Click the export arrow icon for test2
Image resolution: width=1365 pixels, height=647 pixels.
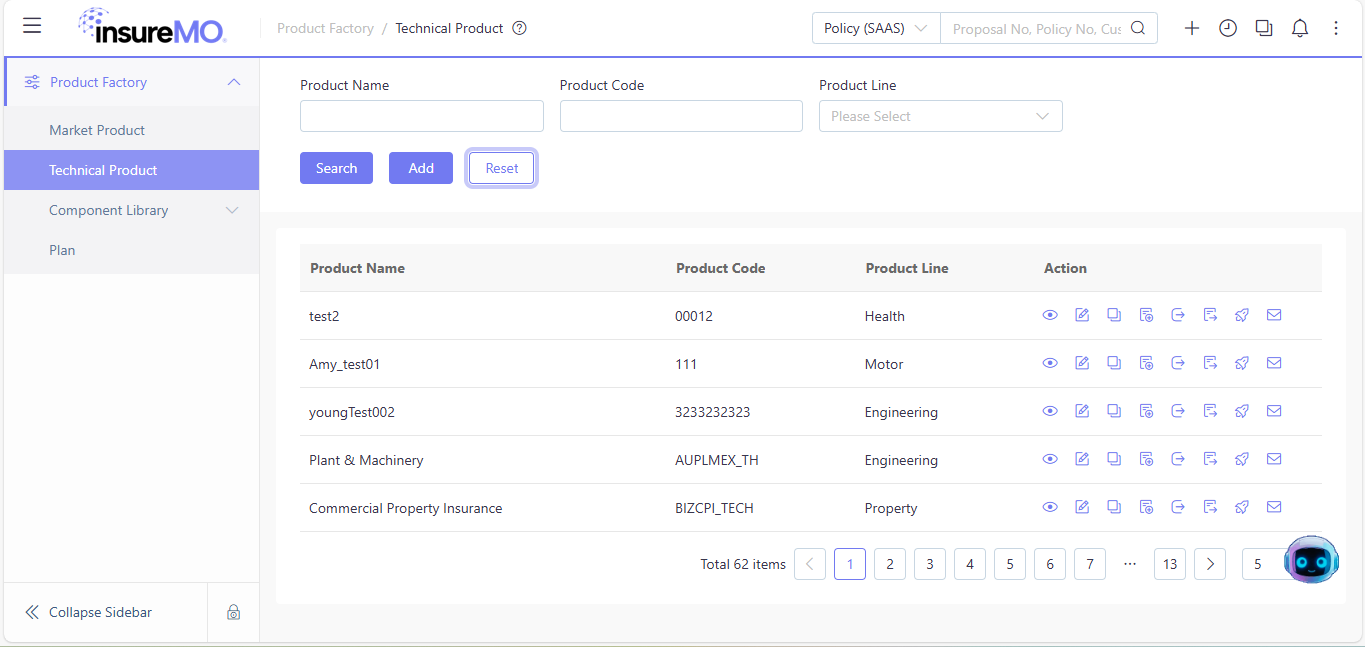1178,315
